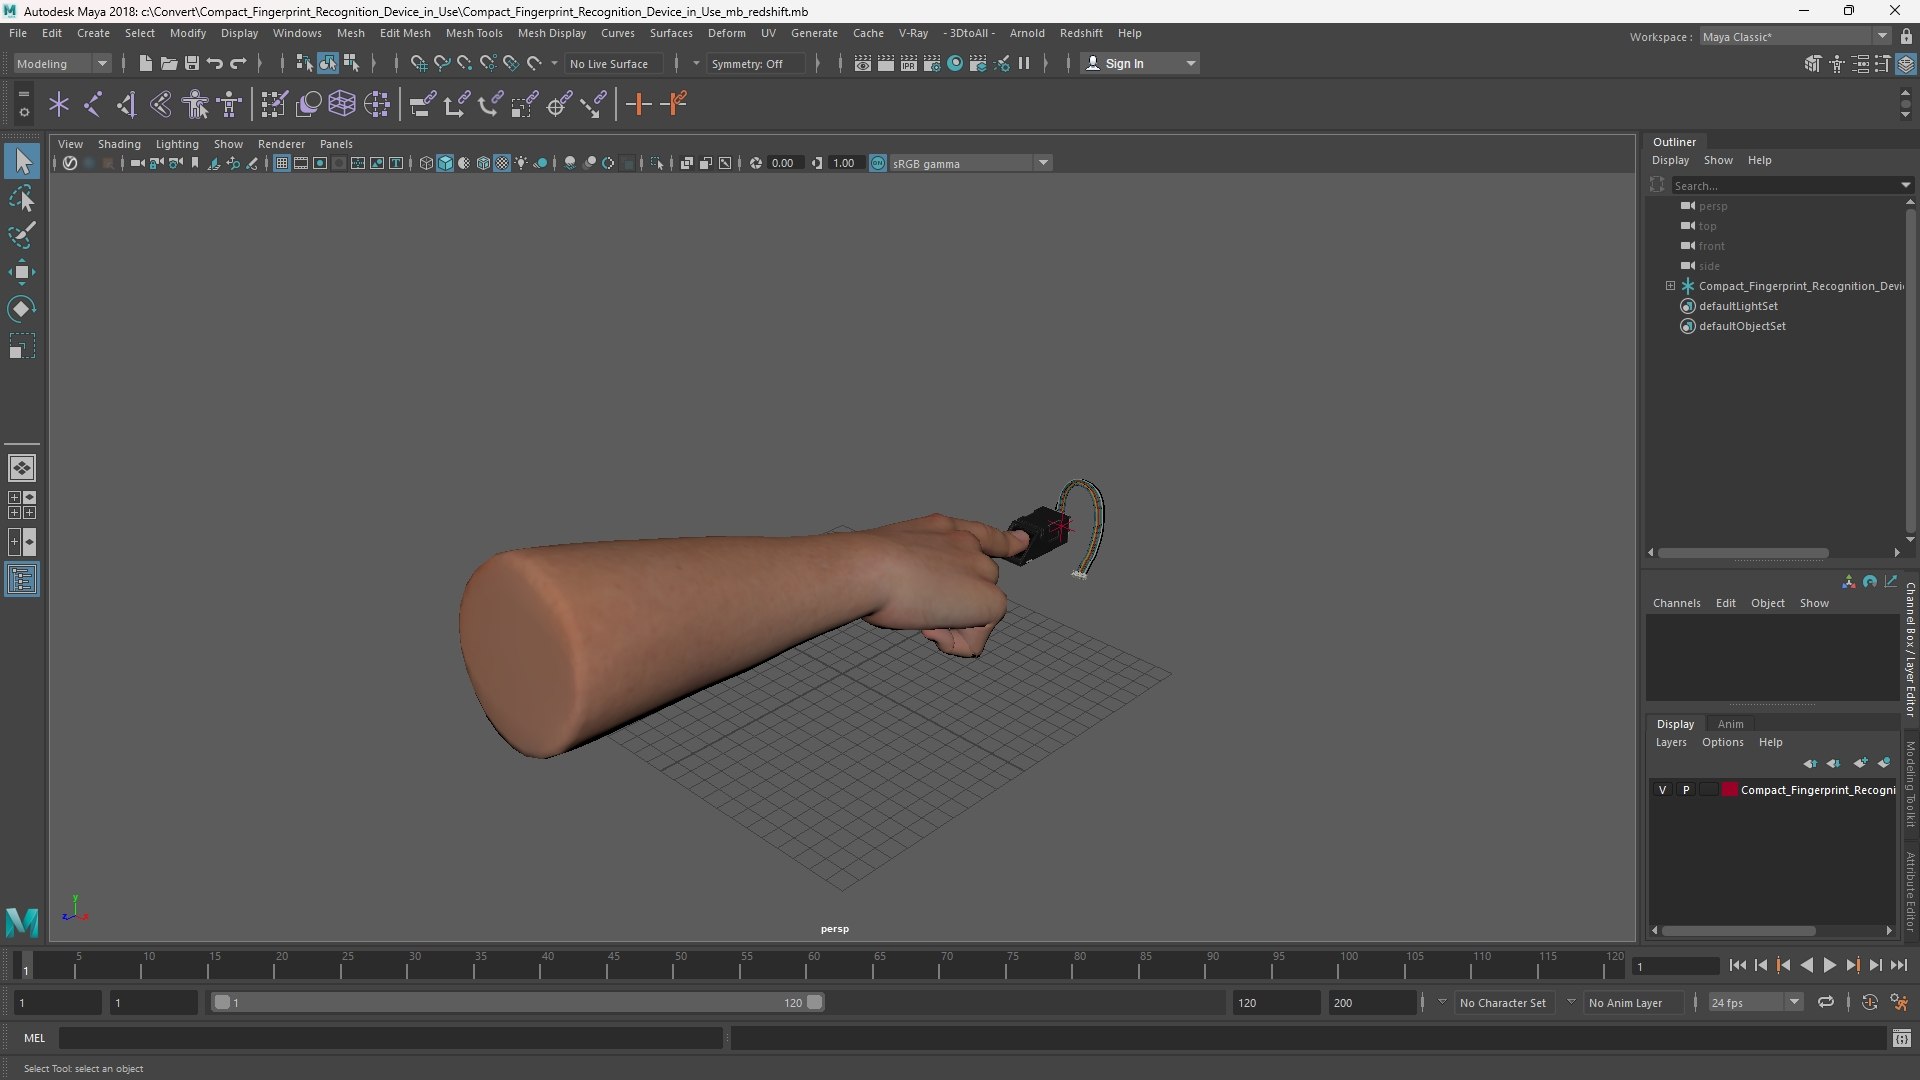Image resolution: width=1920 pixels, height=1080 pixels.
Task: Pick the Paint Selection tool
Action: (x=22, y=235)
